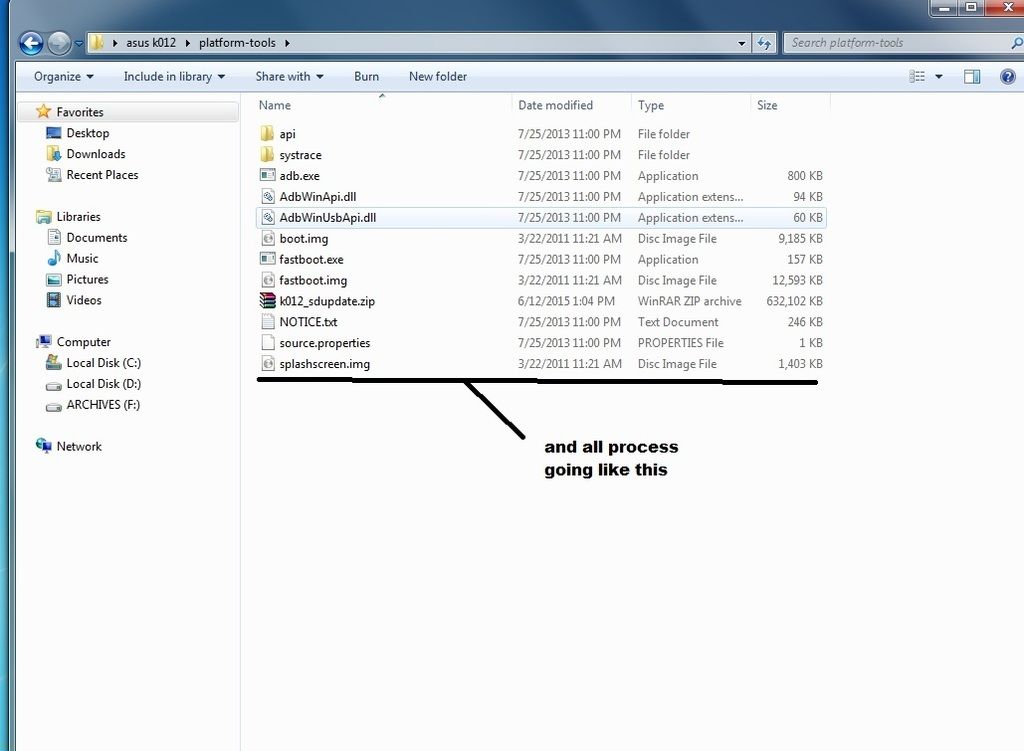
Task: Open the Share with dropdown
Action: pos(289,76)
